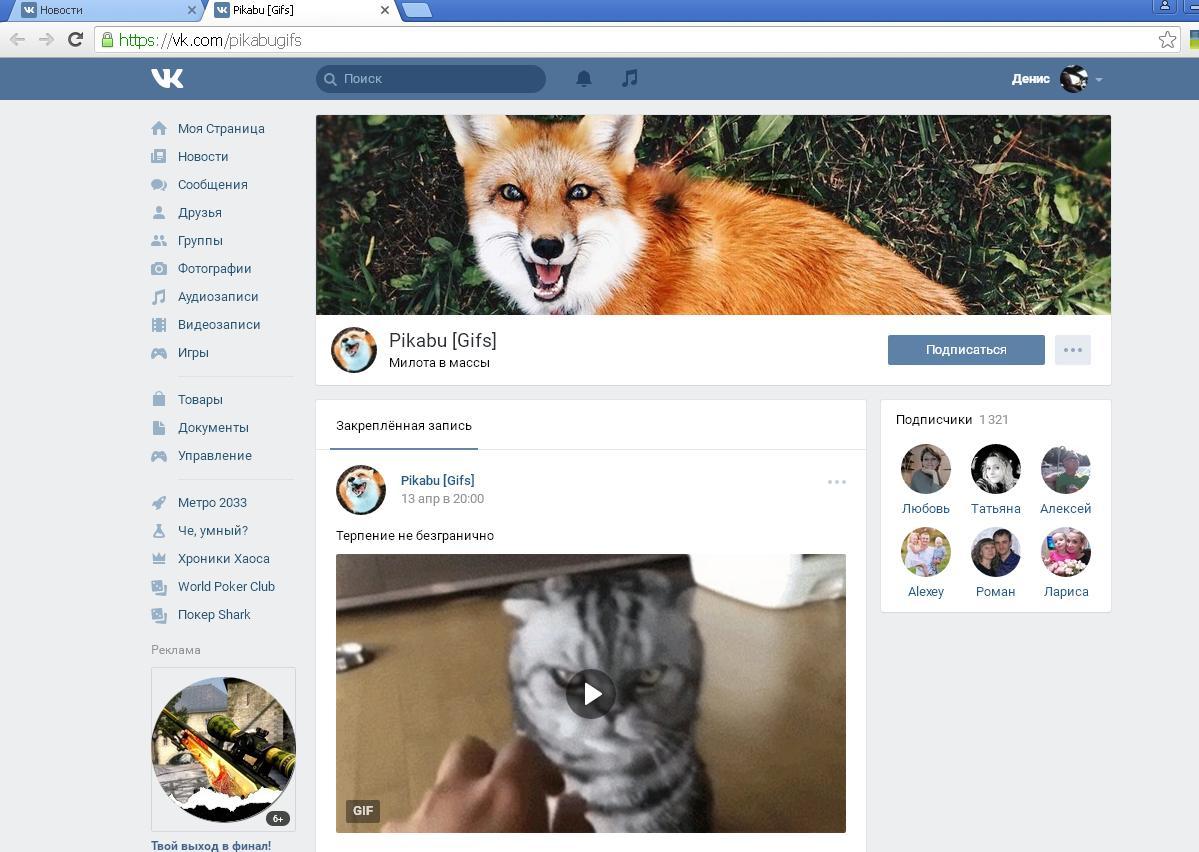Click the crown icon beside Хроники Хаоса

pos(158,559)
